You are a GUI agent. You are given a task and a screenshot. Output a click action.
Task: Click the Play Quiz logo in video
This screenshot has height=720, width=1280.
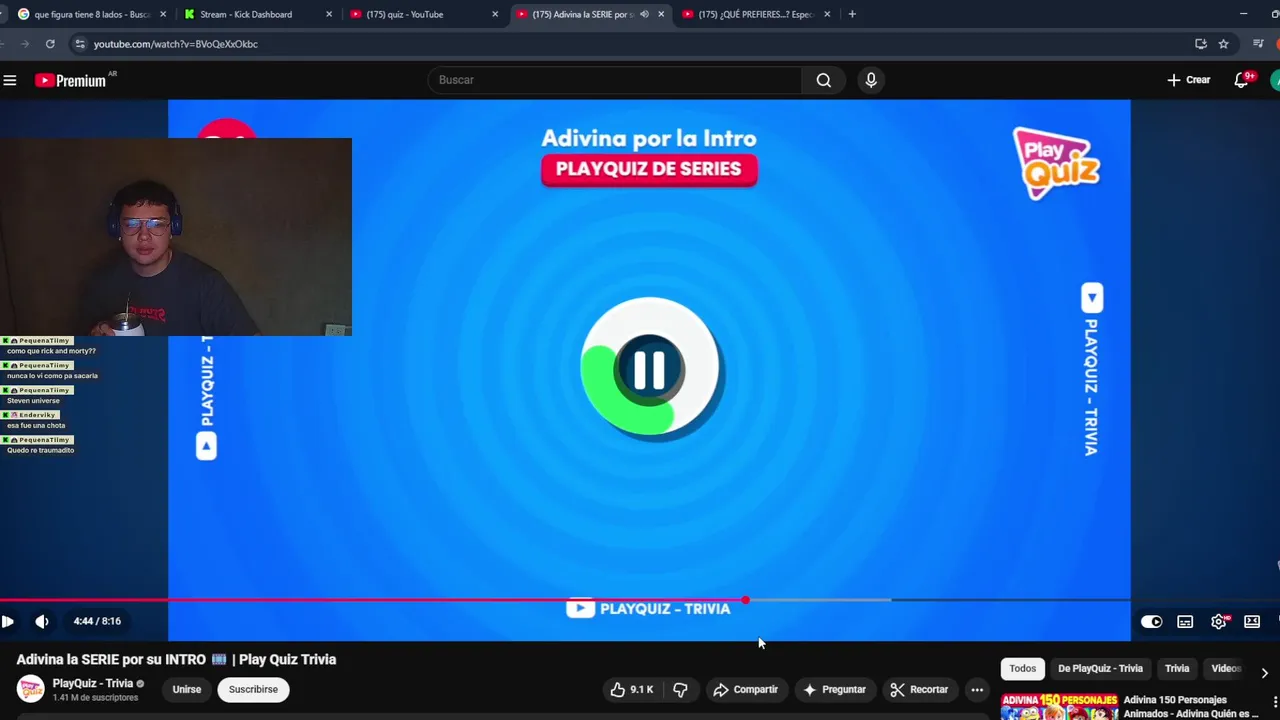pyautogui.click(x=1057, y=163)
